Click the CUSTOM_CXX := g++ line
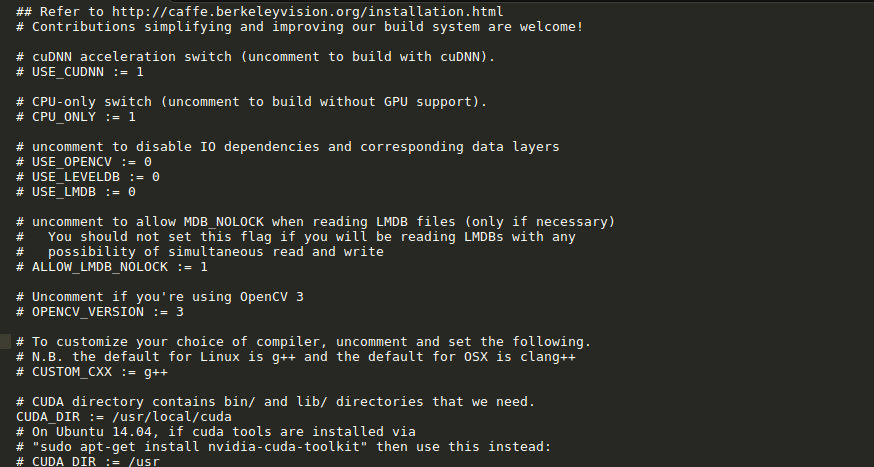Screen dimensions: 874x467 click(x=92, y=372)
